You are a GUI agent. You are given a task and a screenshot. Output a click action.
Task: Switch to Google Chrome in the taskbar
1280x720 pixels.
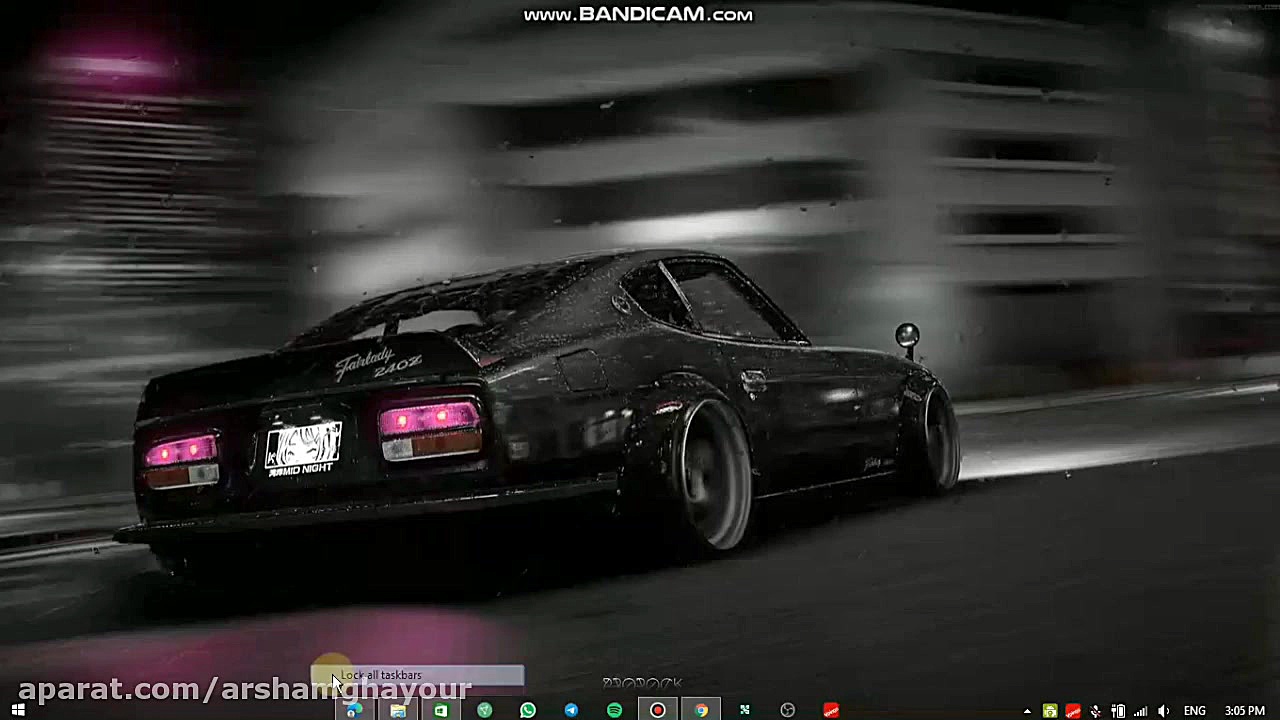coord(701,710)
